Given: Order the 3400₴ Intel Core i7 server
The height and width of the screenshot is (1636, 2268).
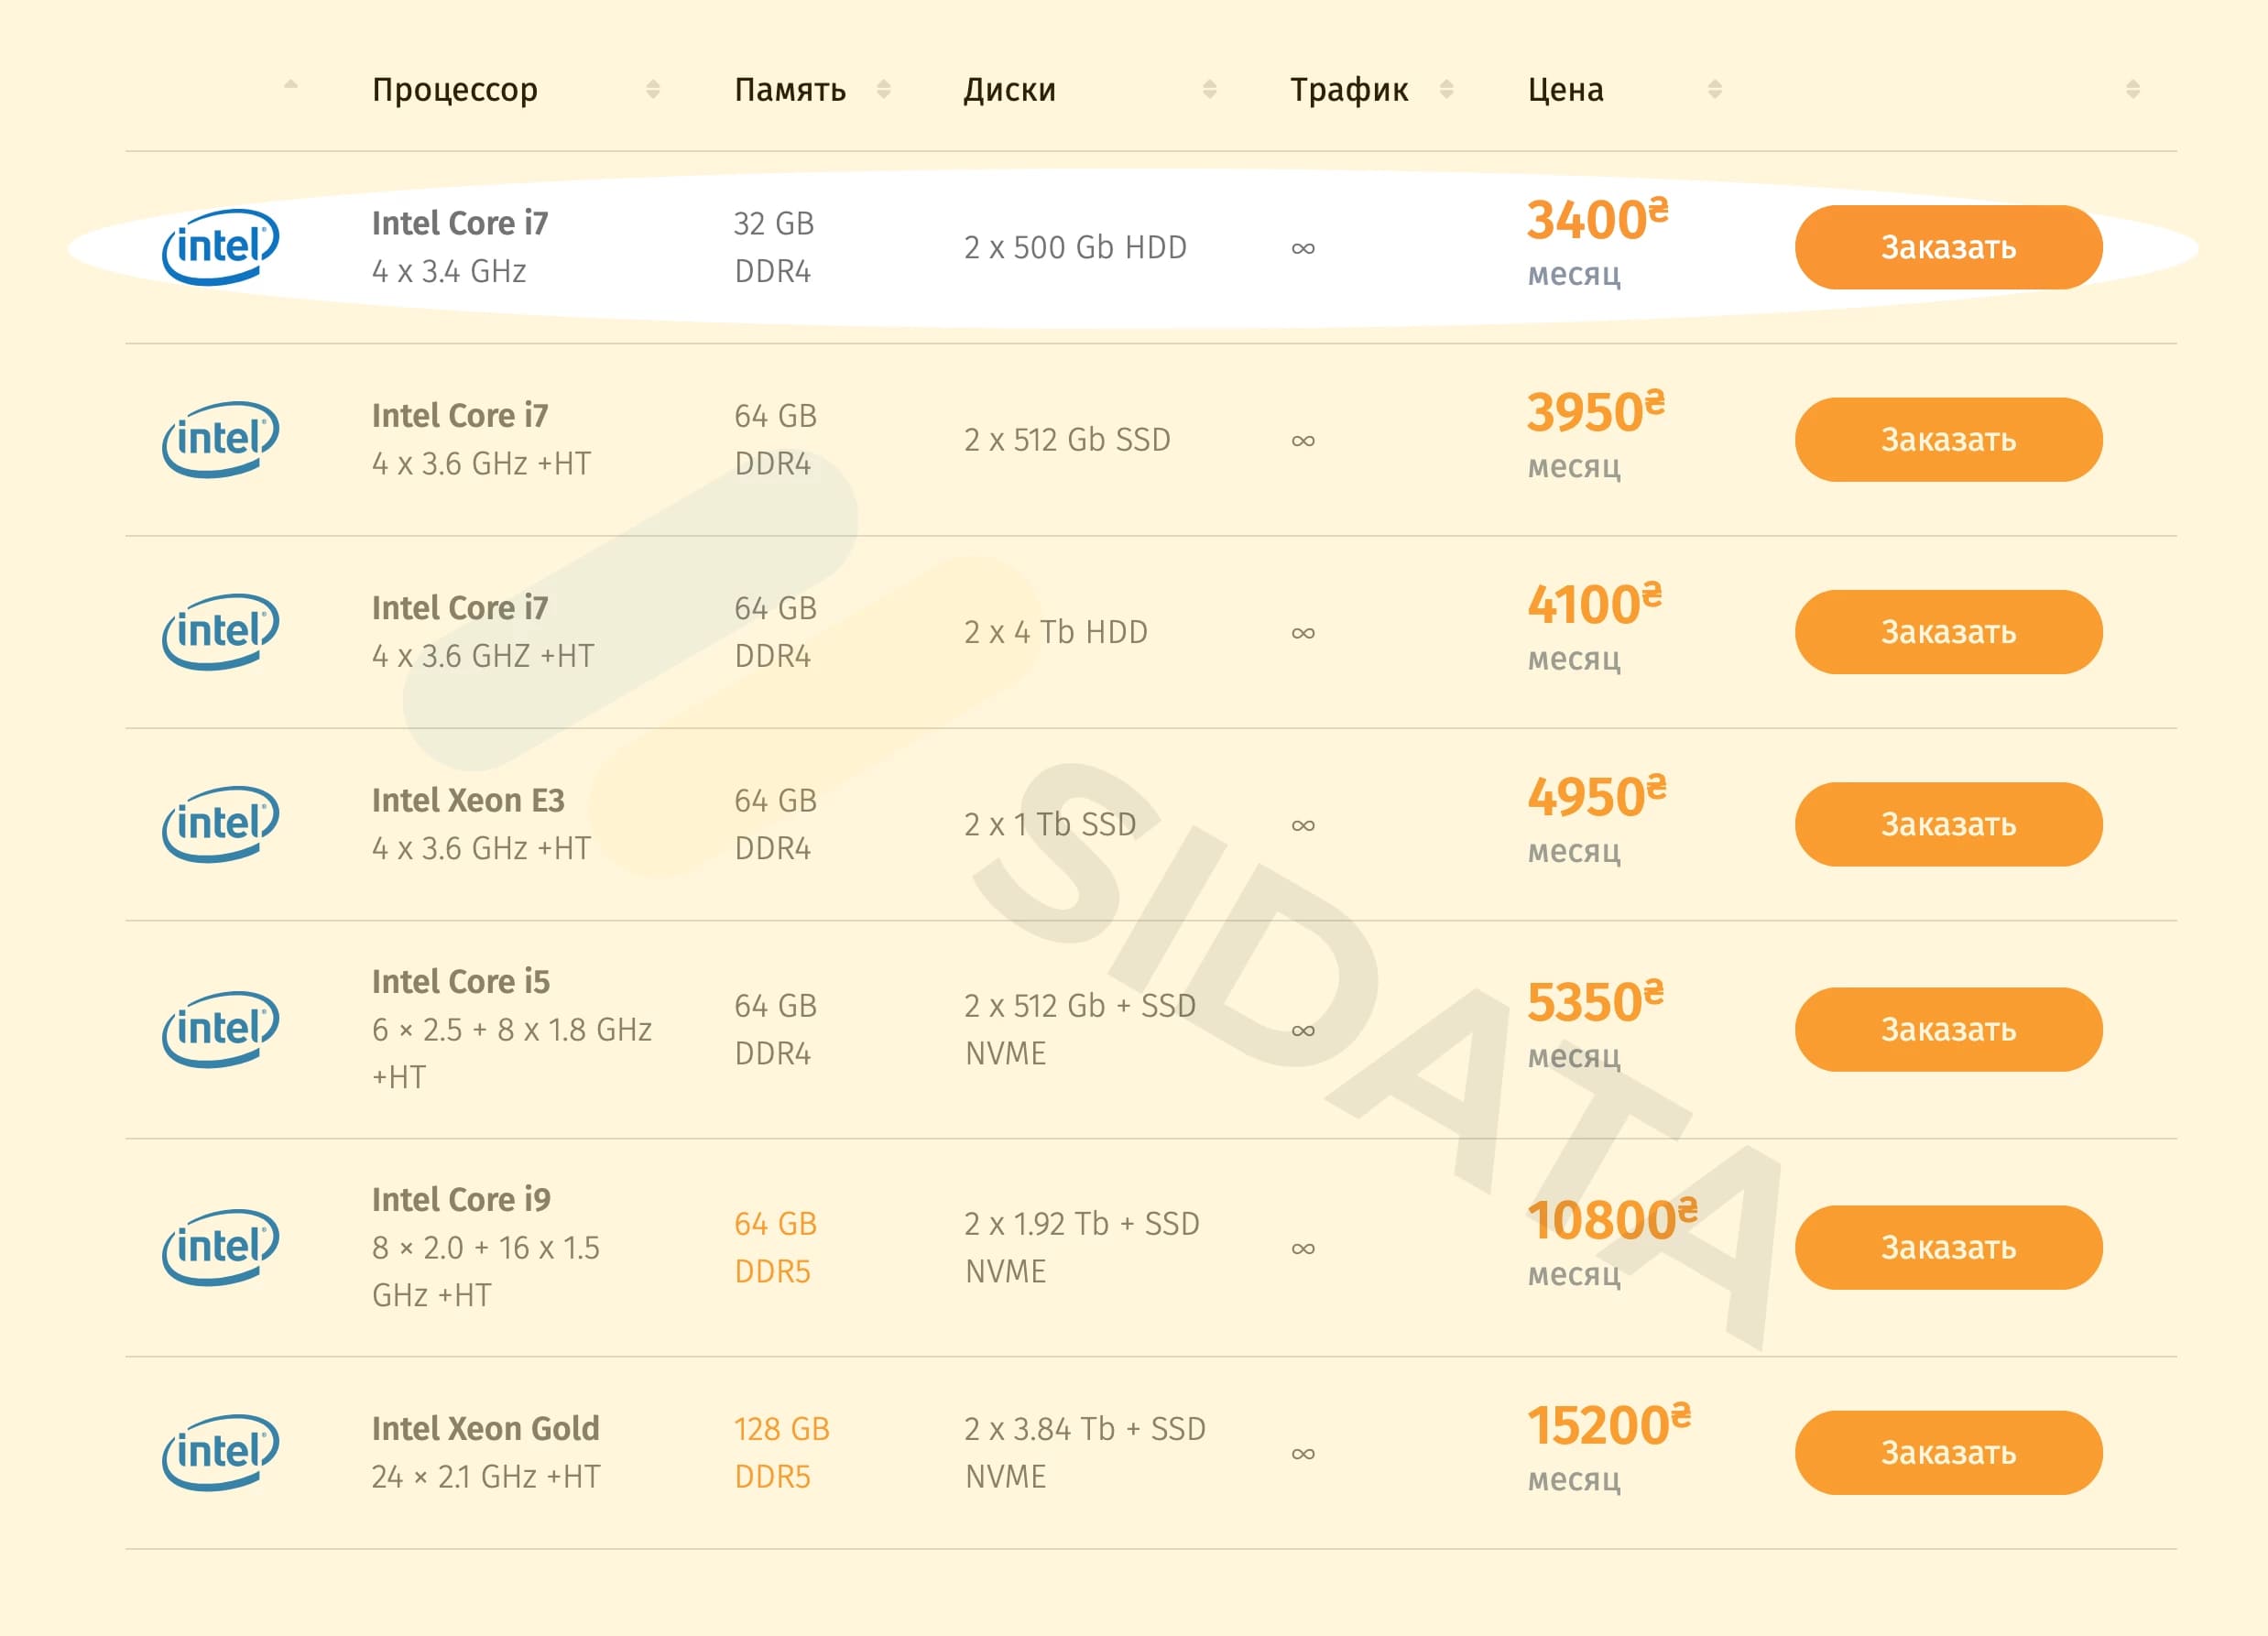Looking at the screenshot, I should (x=1948, y=247).
